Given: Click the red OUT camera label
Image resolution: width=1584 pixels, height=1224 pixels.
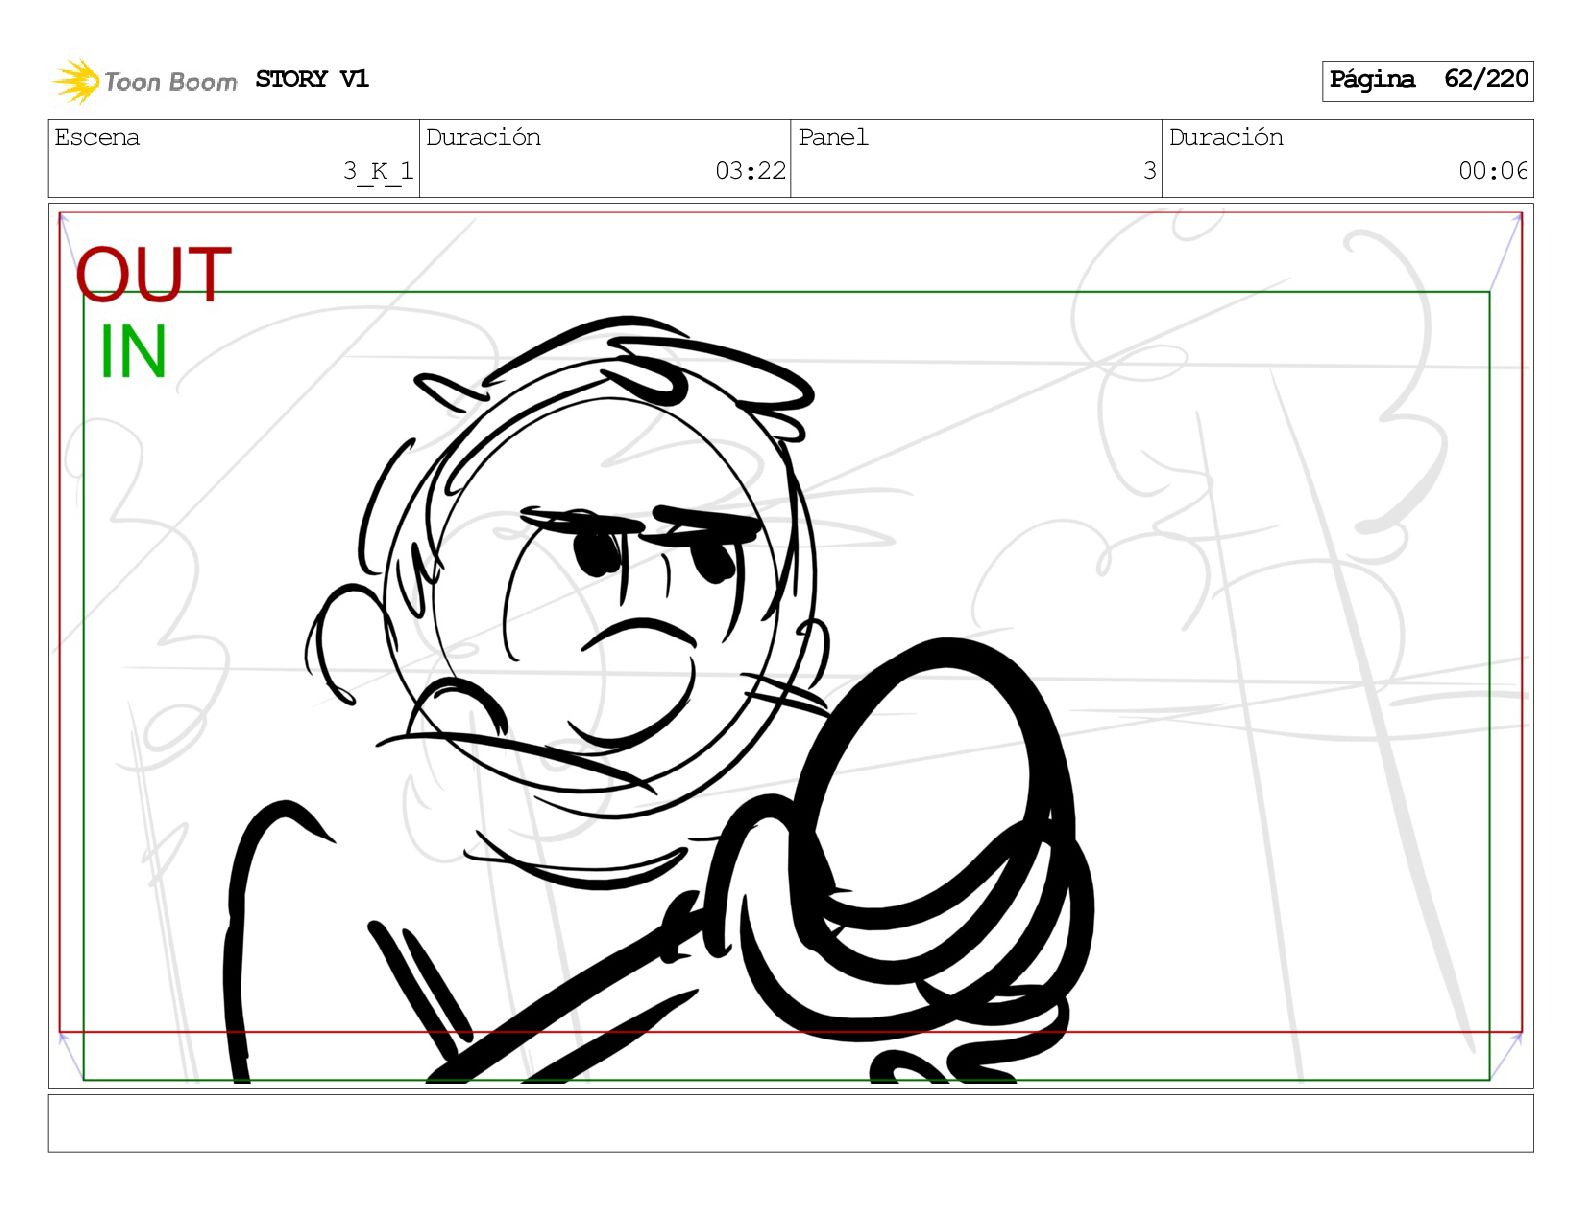Looking at the screenshot, I should pyautogui.click(x=154, y=274).
